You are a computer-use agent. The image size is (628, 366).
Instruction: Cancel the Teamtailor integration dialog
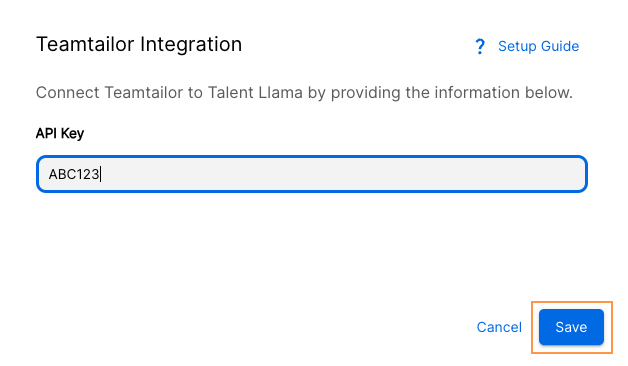point(499,327)
